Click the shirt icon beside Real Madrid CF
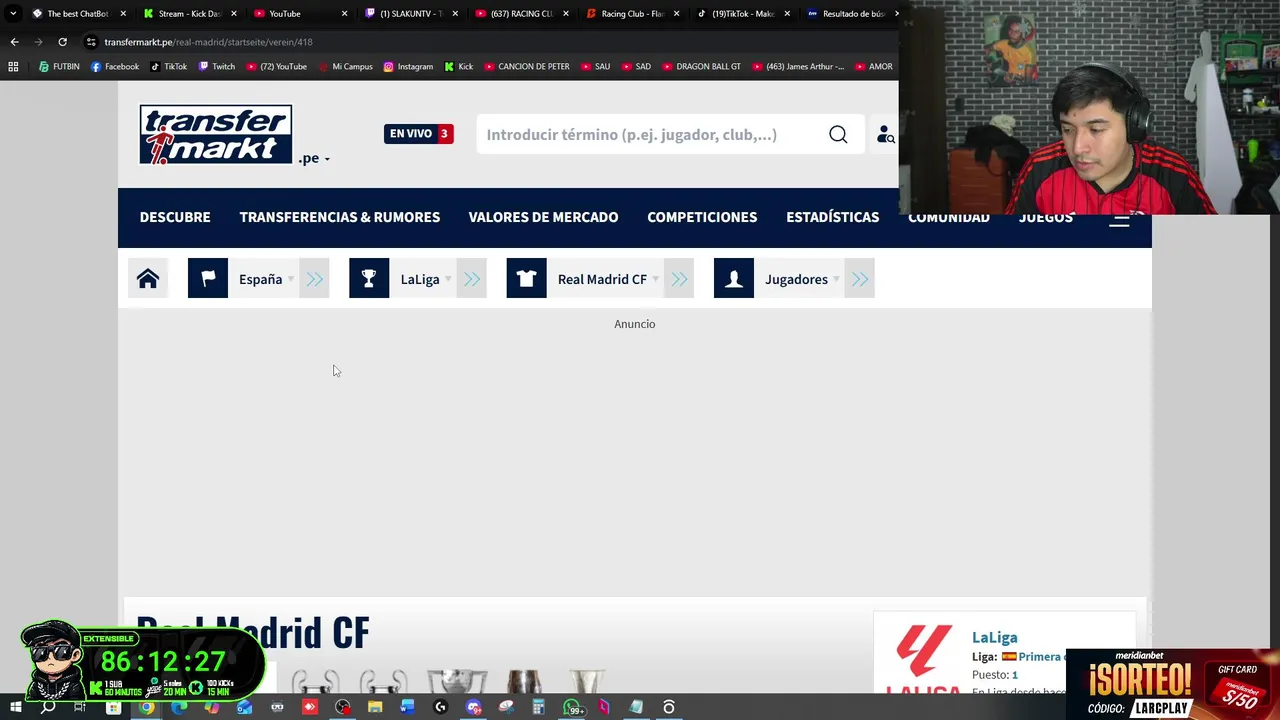1280x720 pixels. [526, 279]
